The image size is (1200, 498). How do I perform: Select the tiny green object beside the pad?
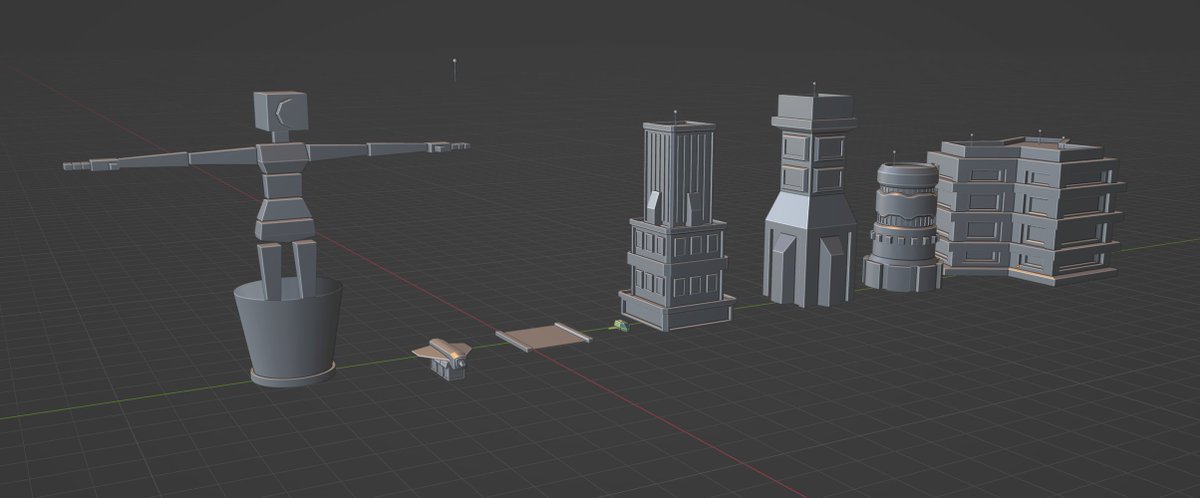click(621, 325)
